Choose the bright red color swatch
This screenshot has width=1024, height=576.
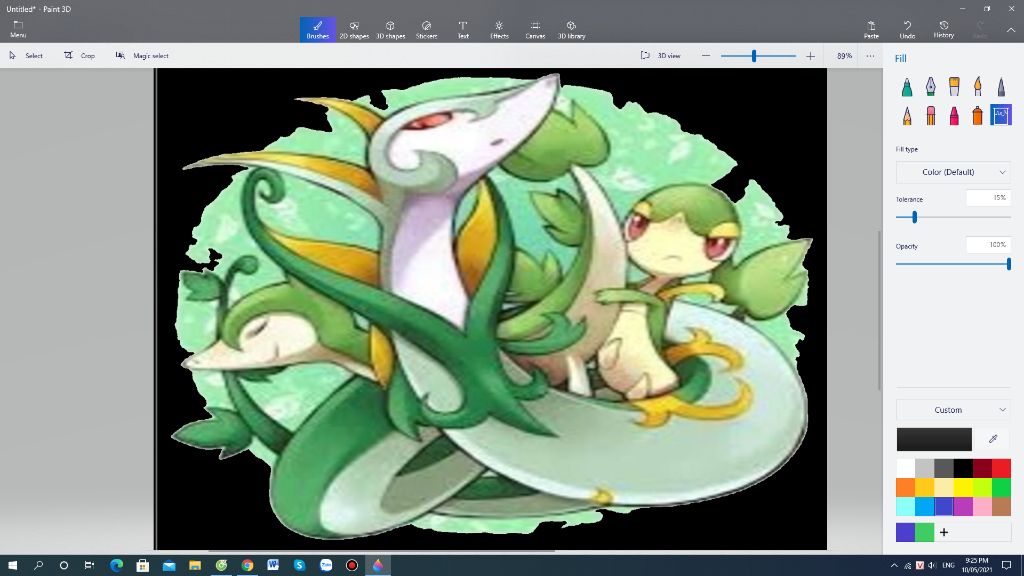1001,468
